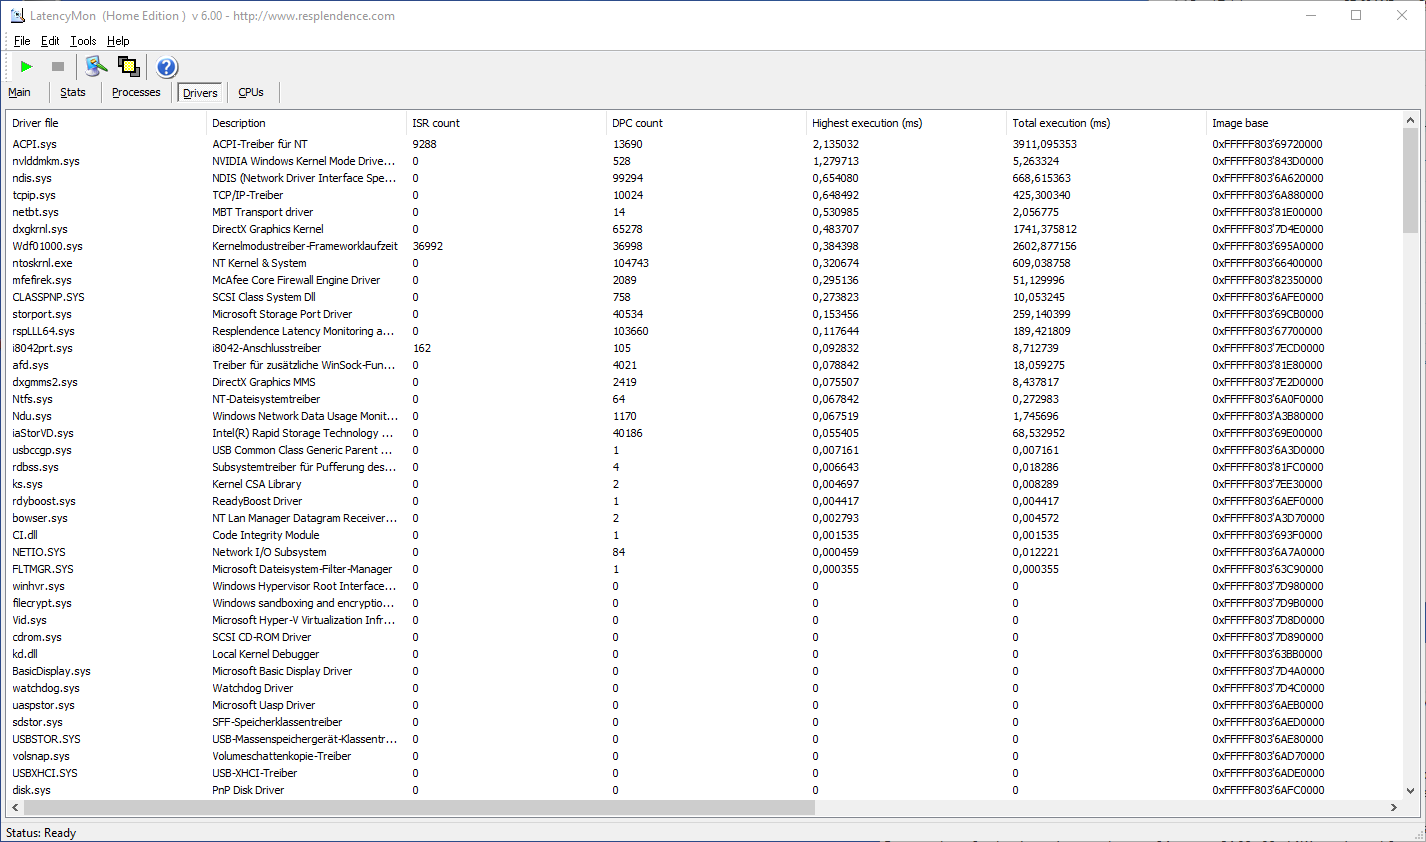This screenshot has width=1426, height=842.
Task: Select the Wdf01000.sys row
Action: pos(704,246)
